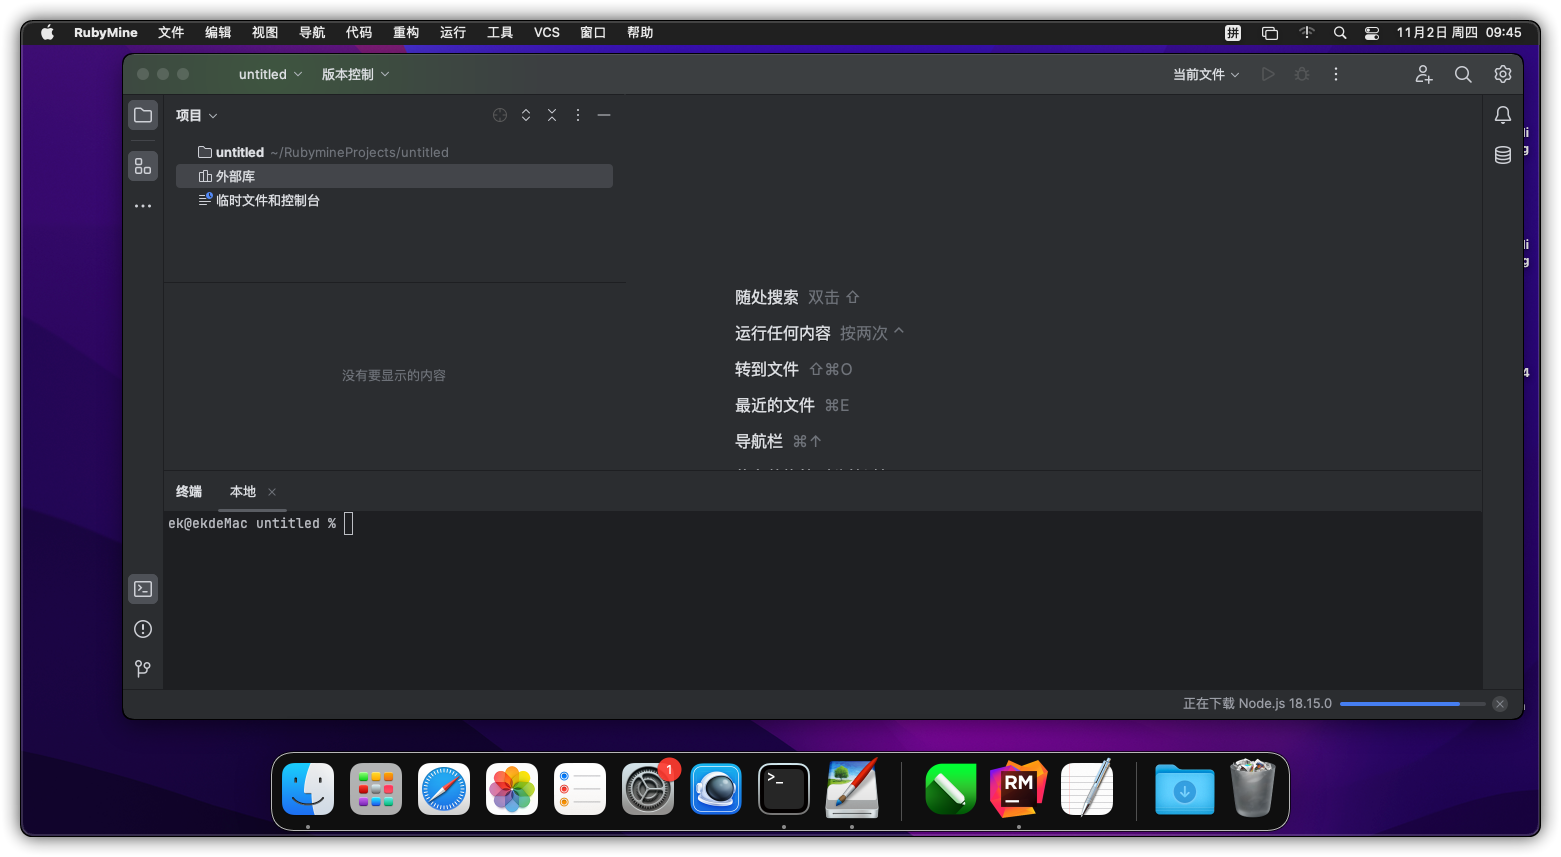Click the locate opened file target icon
Image resolution: width=1561 pixels, height=857 pixels.
coord(500,115)
